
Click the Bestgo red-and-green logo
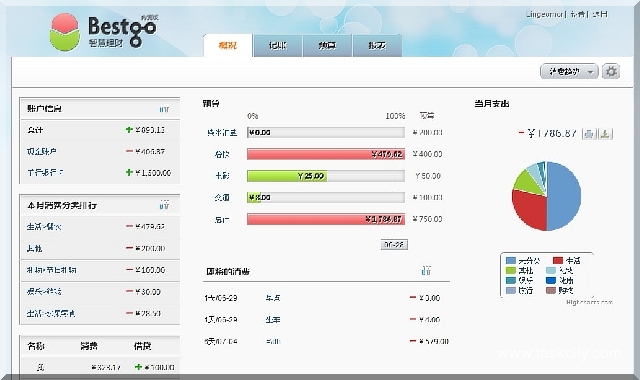tap(64, 32)
